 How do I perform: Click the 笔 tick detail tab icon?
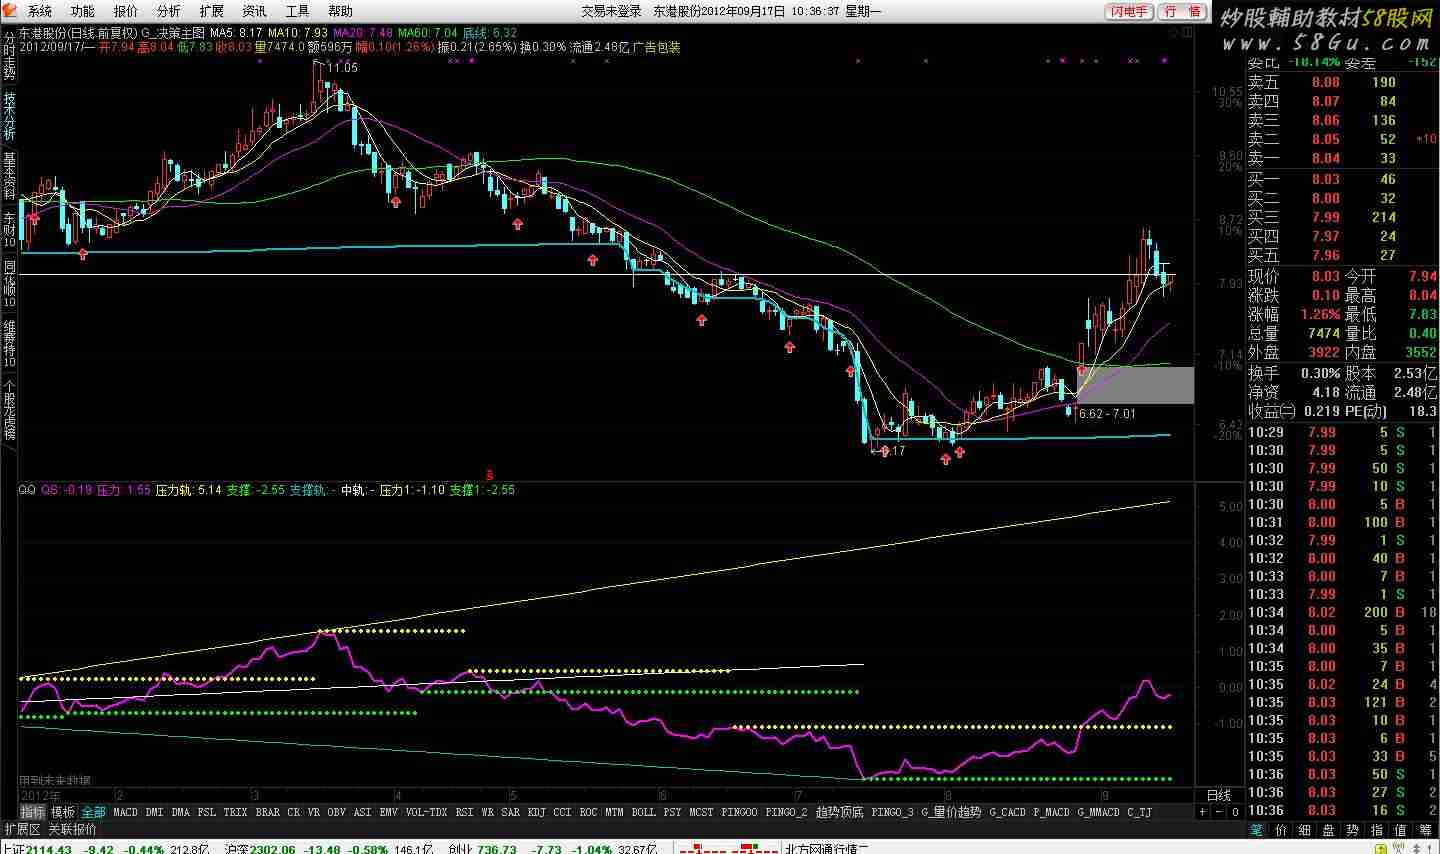pos(1257,829)
